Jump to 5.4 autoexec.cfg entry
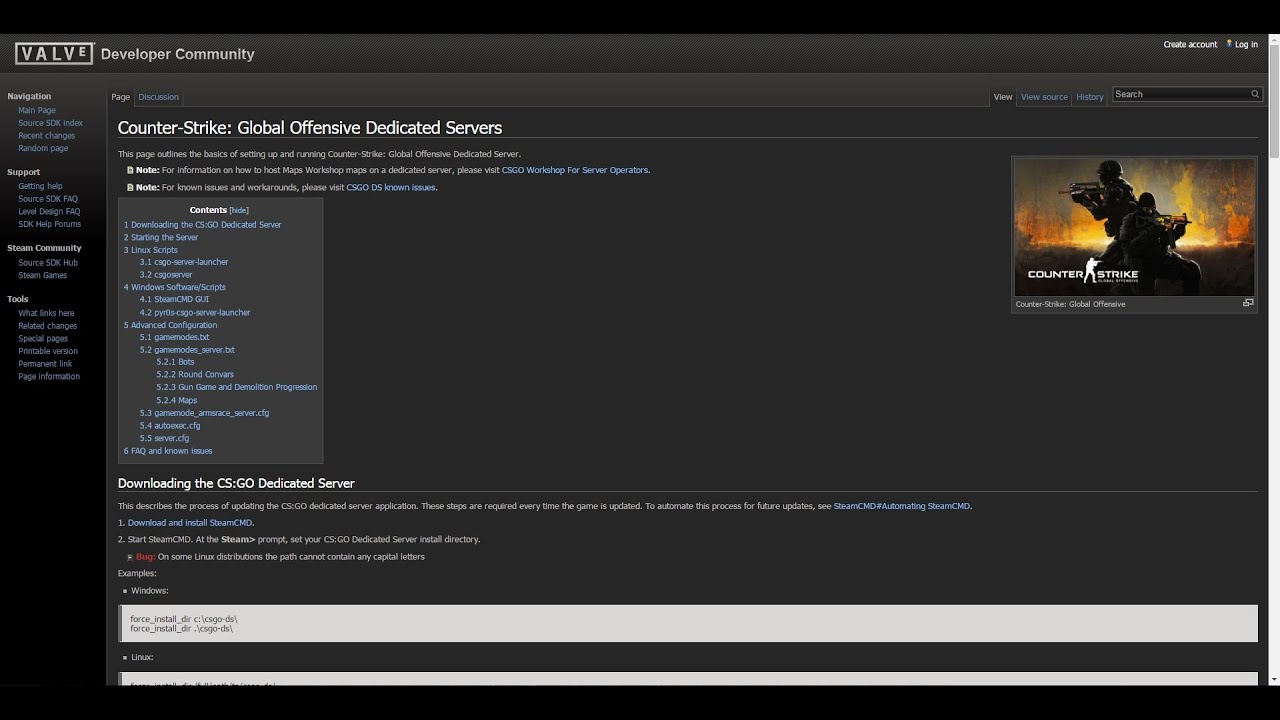 pyautogui.click(x=170, y=426)
